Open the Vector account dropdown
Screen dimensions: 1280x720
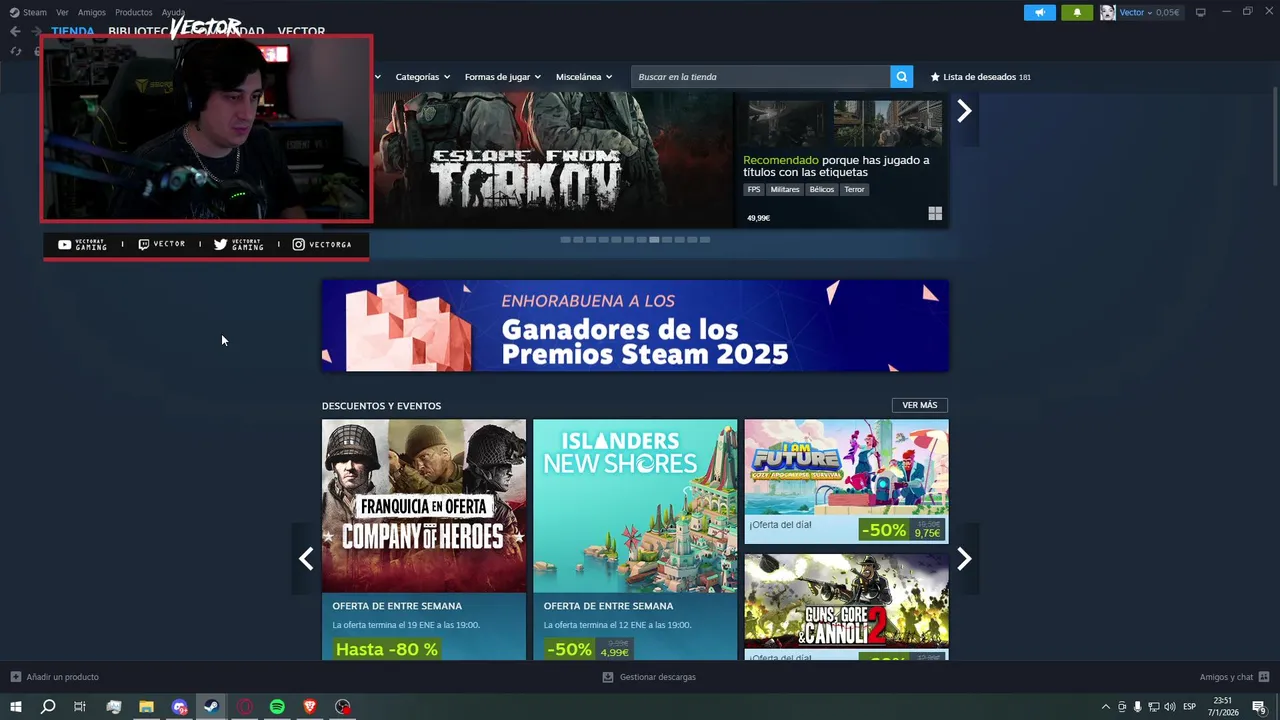click(1135, 12)
